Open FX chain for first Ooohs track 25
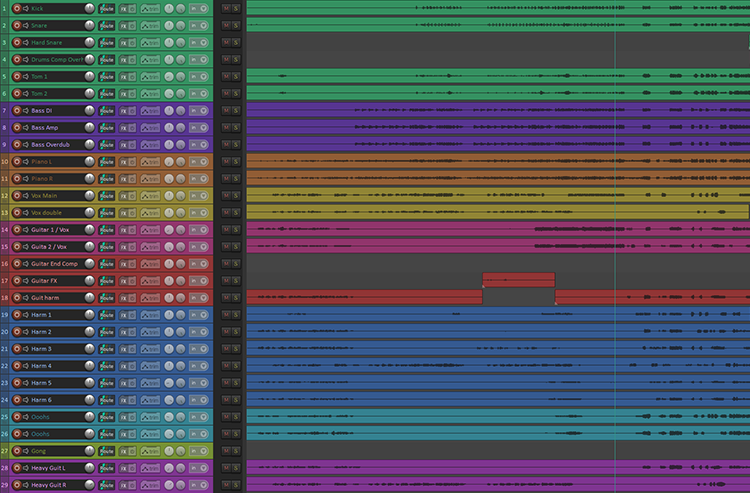Image resolution: width=750 pixels, height=493 pixels. [x=123, y=417]
